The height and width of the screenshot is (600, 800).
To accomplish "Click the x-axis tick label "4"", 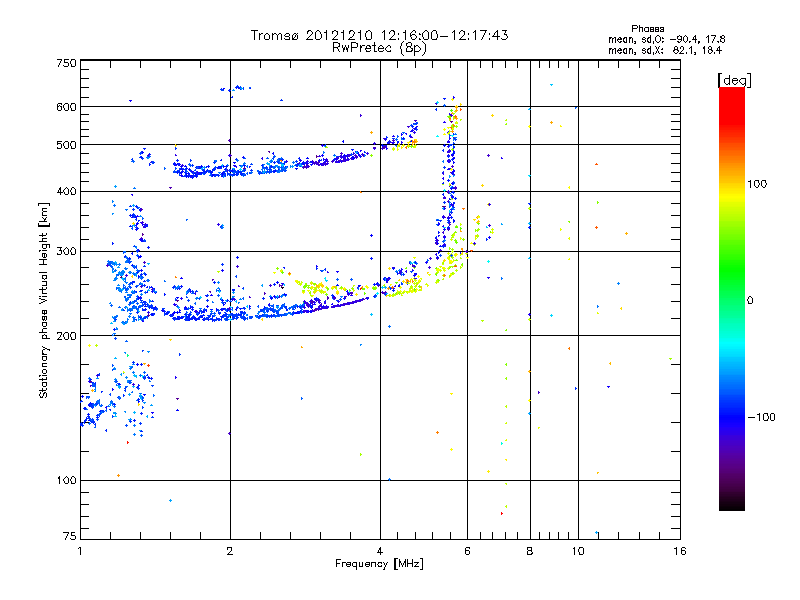I will pyautogui.click(x=380, y=551).
